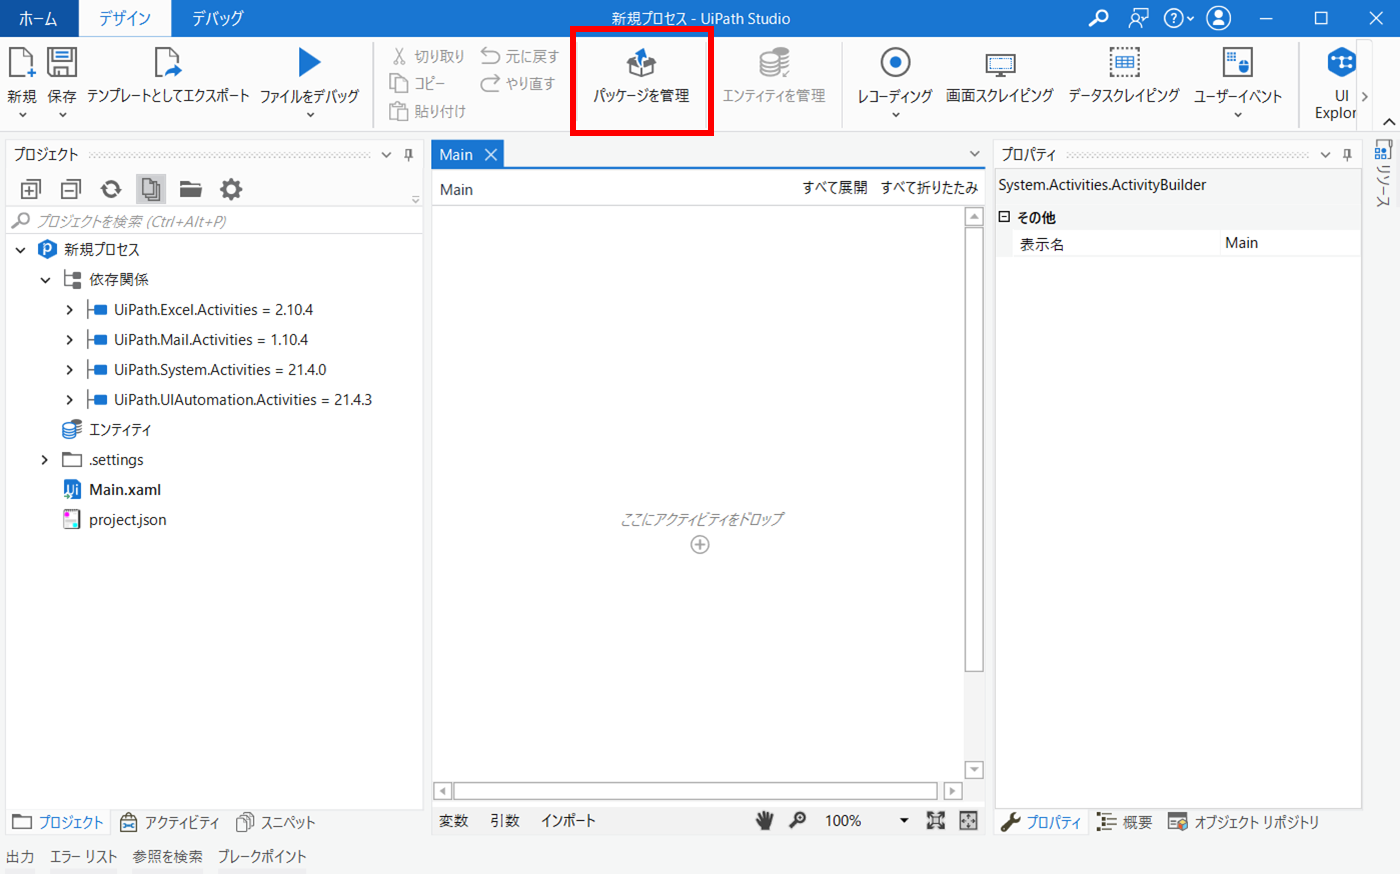Click feedback icon in title bar
Screen dimensions: 1400x874
tap(1138, 18)
